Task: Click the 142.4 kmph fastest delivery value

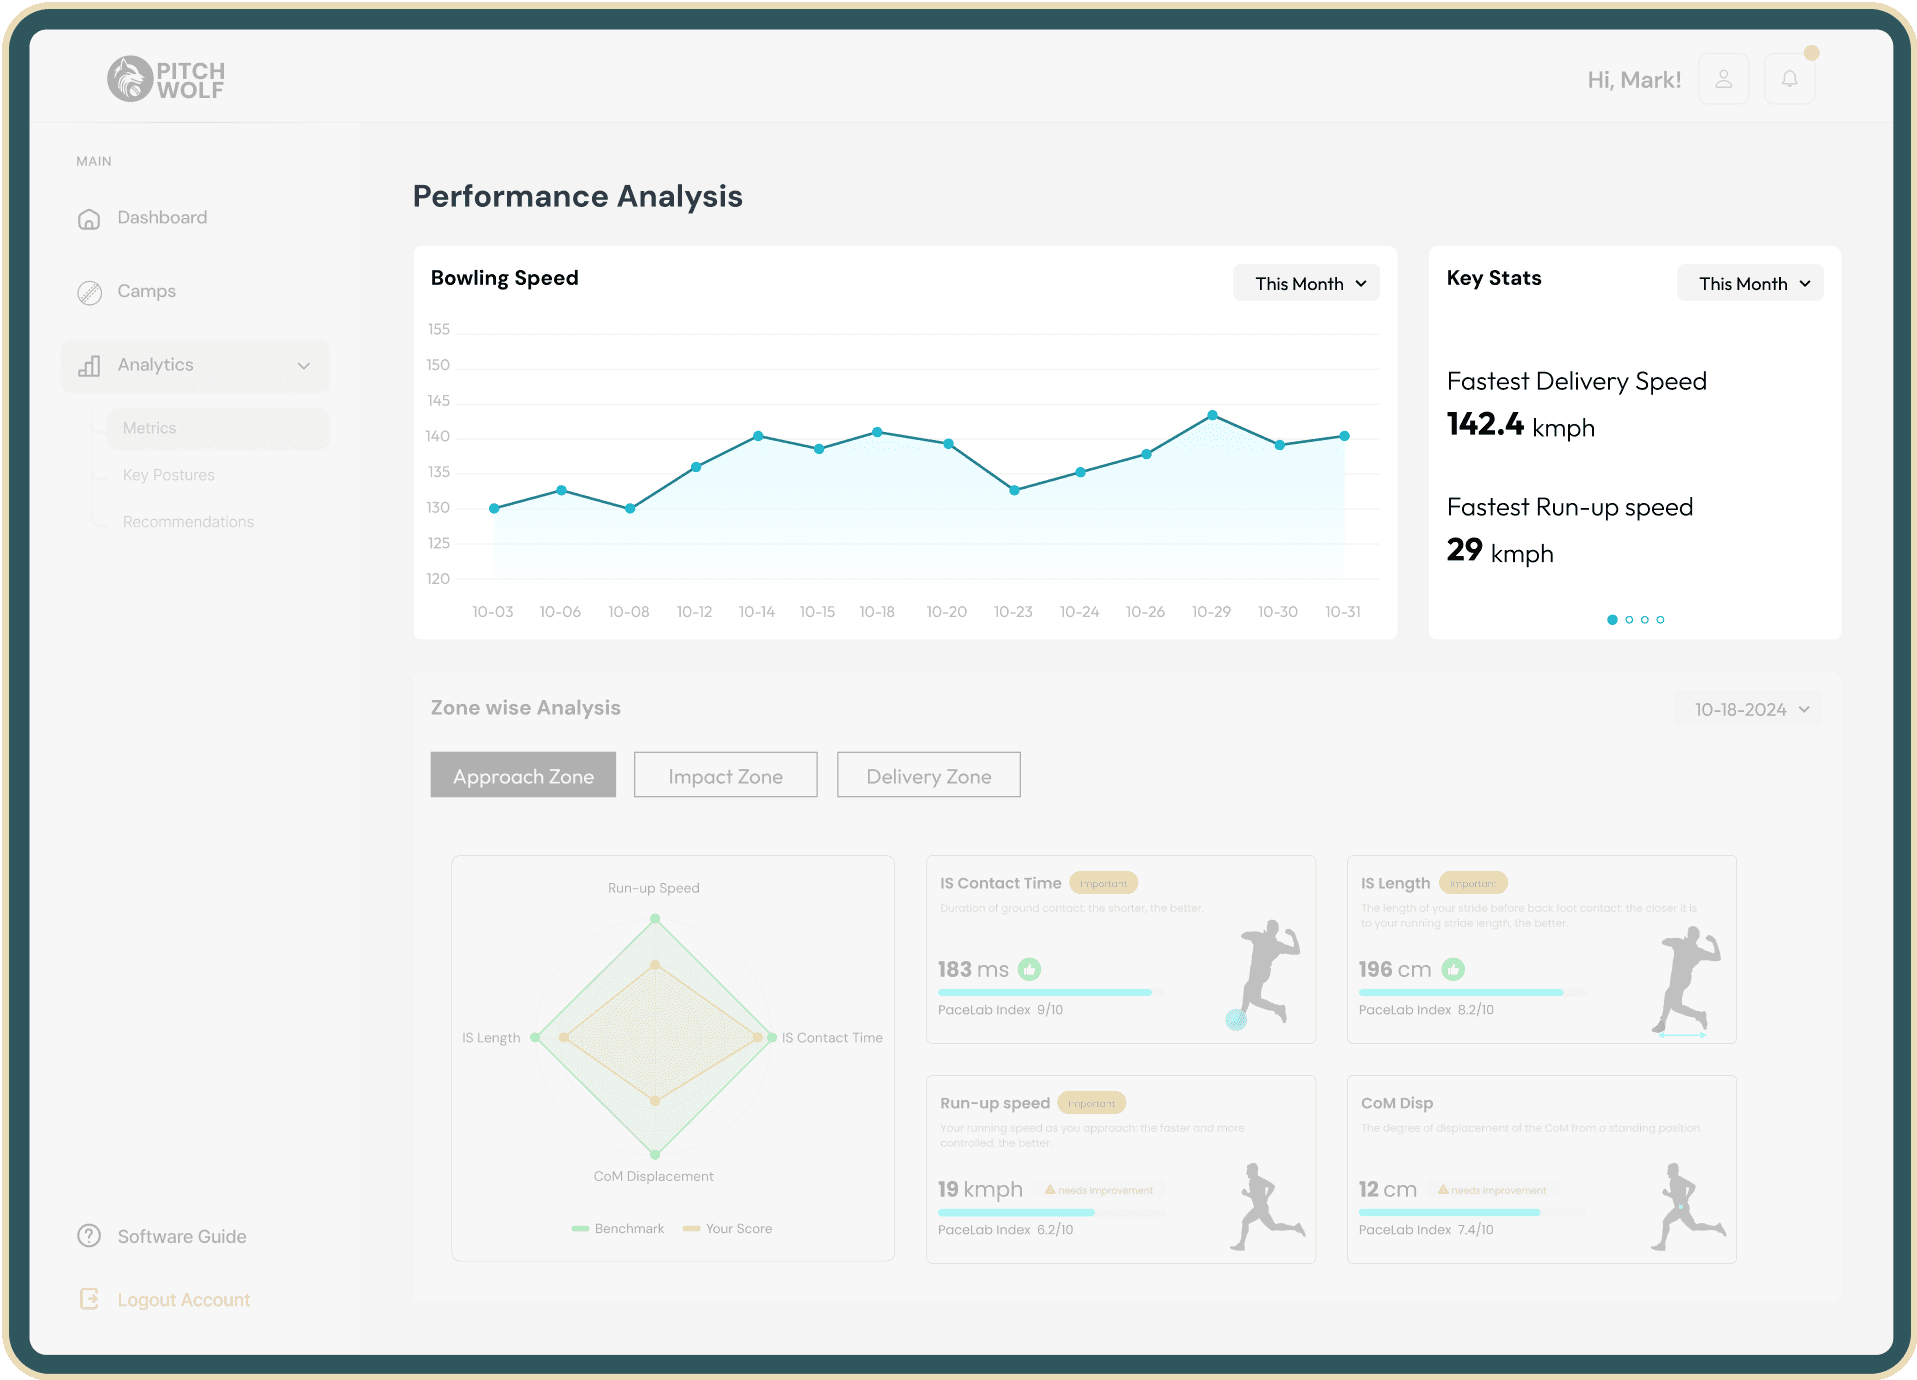Action: point(1521,425)
